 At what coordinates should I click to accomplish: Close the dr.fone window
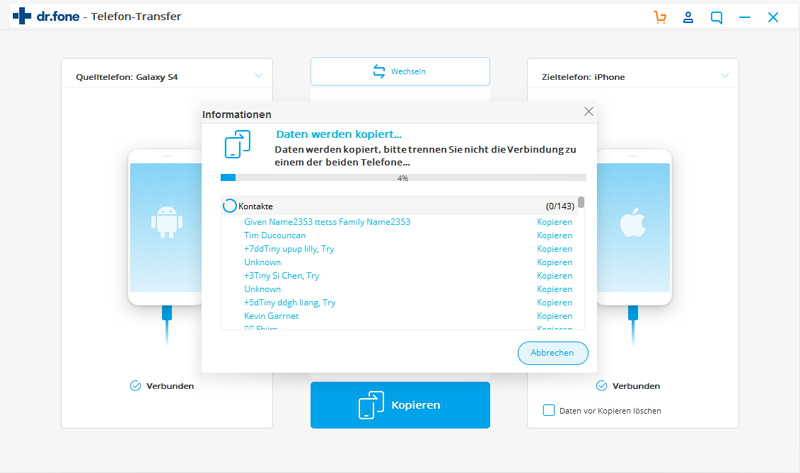point(773,17)
